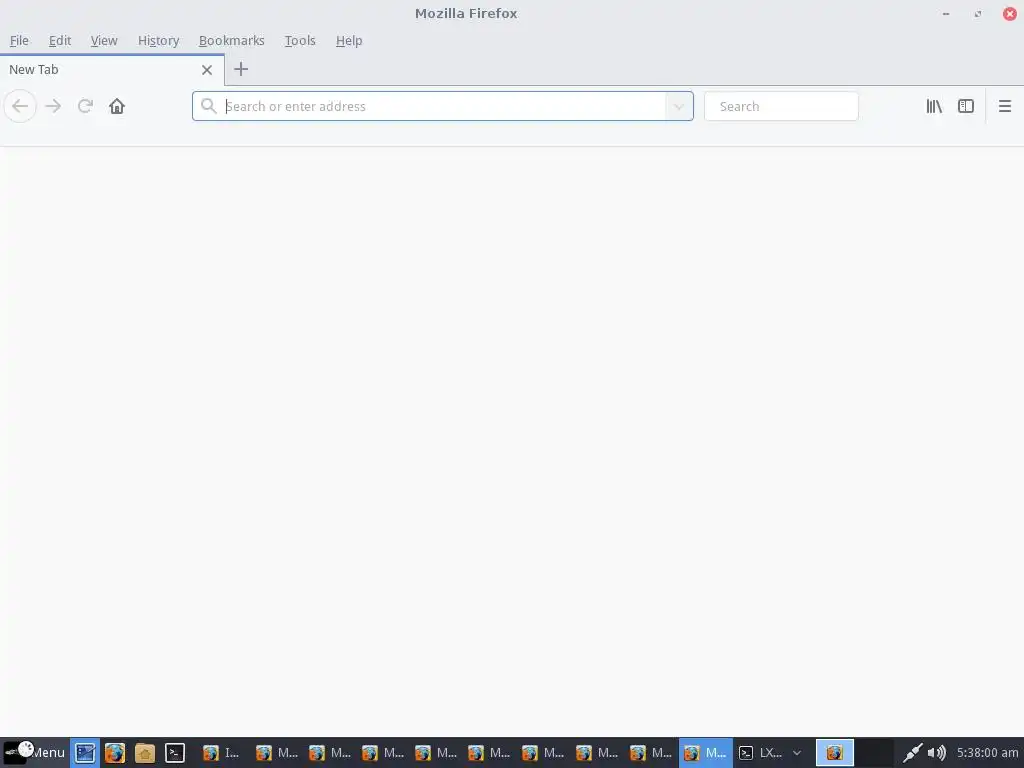Close the New Tab tab
The width and height of the screenshot is (1024, 768).
point(207,70)
